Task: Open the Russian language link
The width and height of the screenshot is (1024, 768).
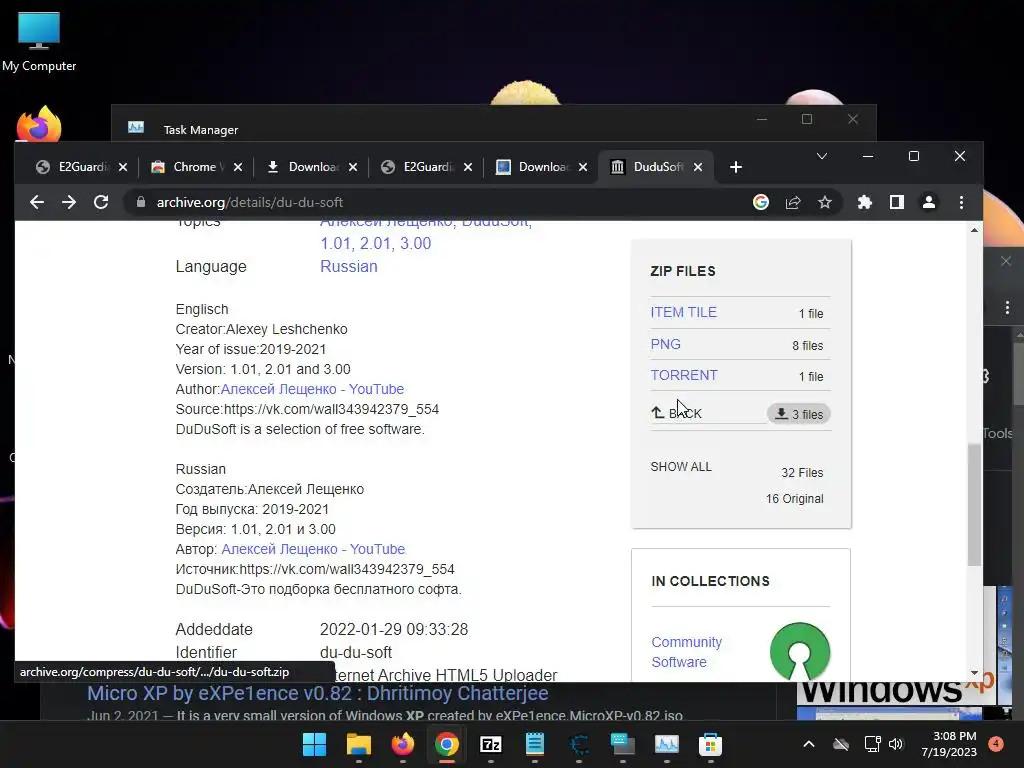Action: pos(349,266)
